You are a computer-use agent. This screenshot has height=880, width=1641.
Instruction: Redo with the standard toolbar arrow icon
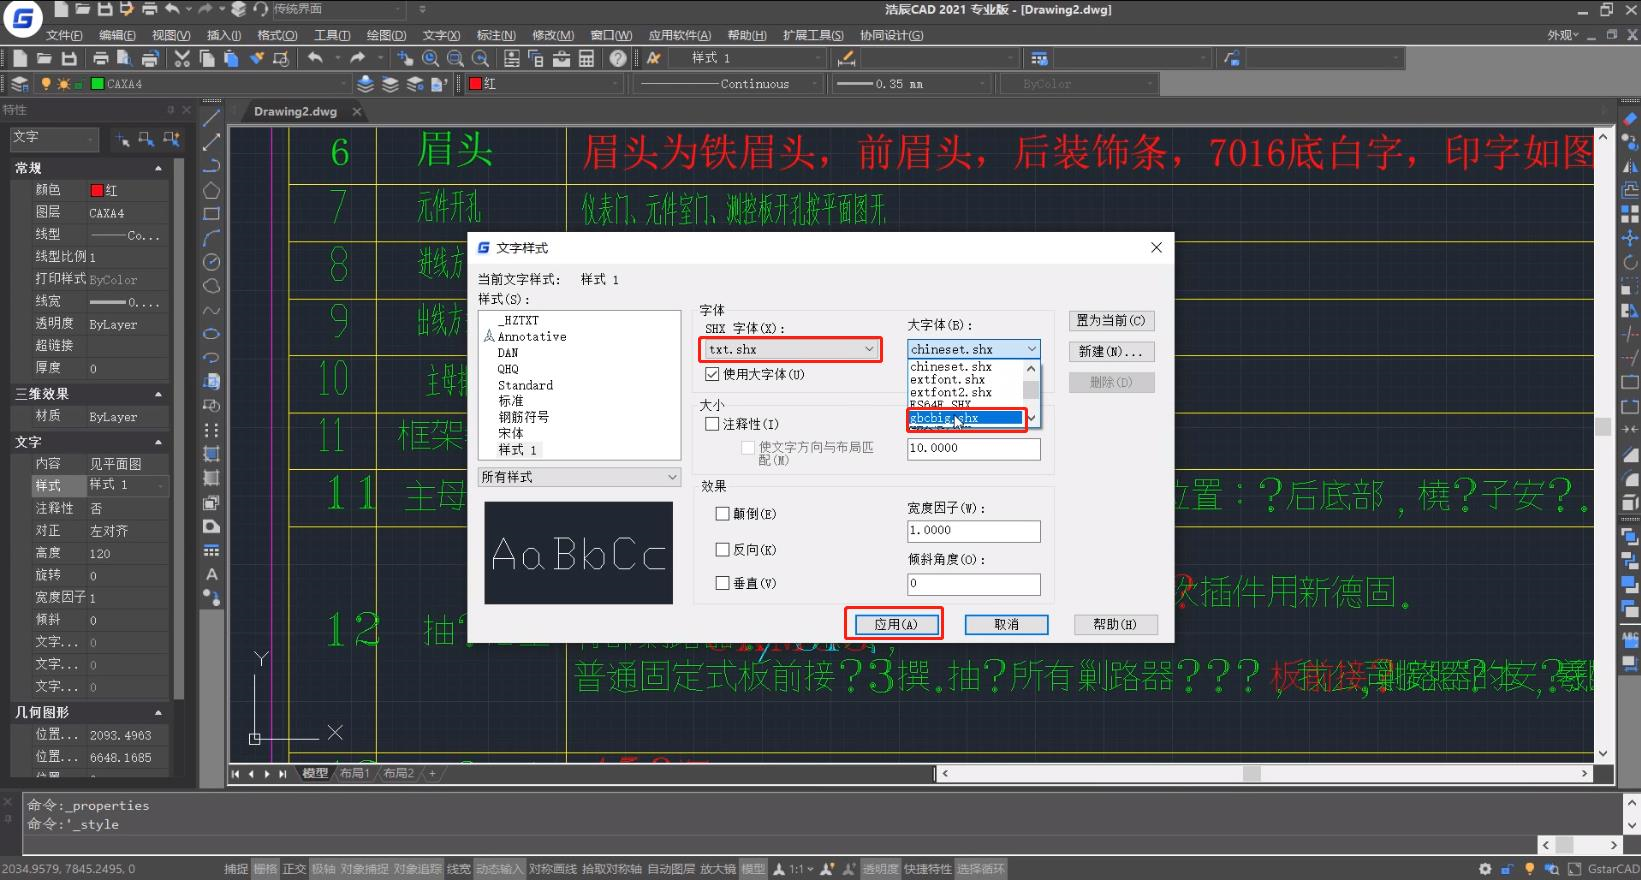coord(357,58)
